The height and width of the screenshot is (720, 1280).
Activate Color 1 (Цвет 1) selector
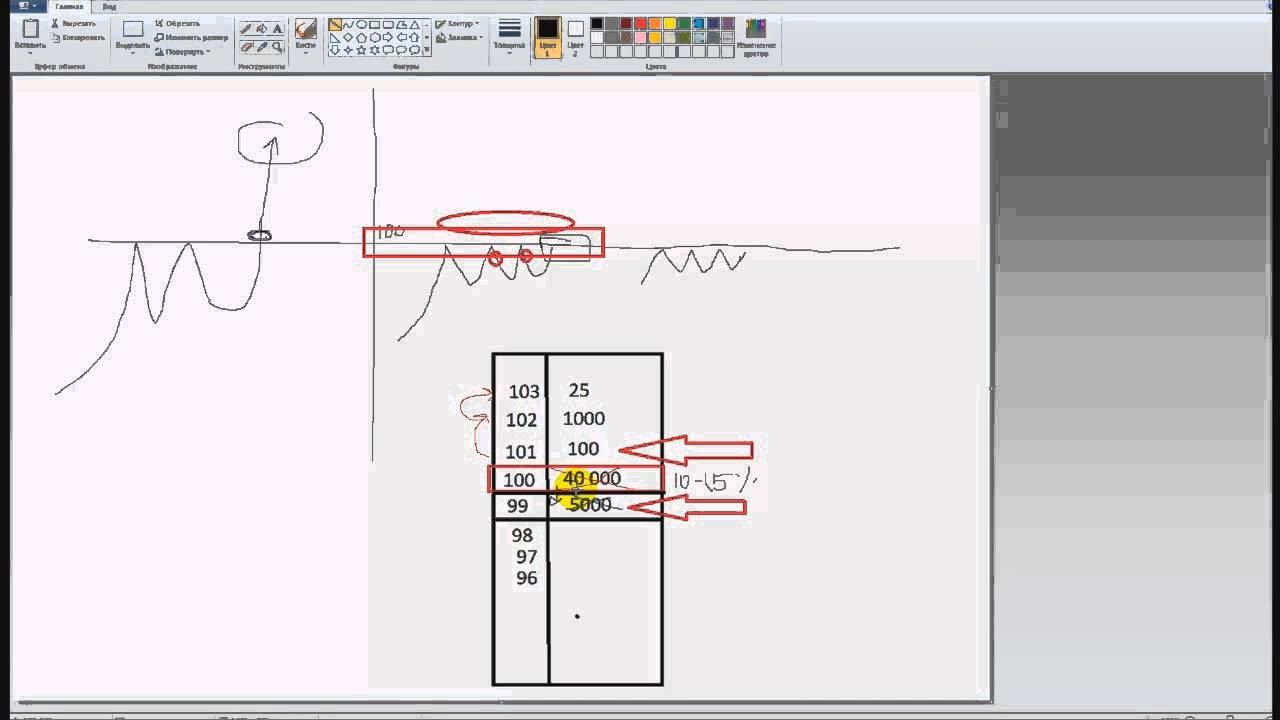(547, 37)
